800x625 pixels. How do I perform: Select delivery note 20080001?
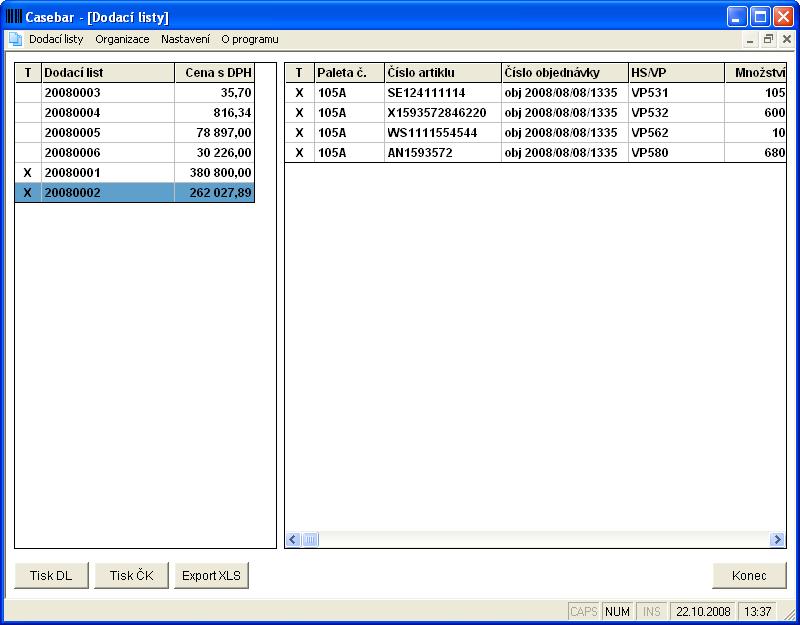pos(72,172)
